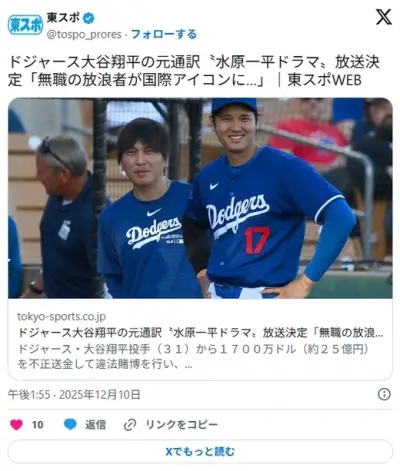Open the @tospo_prores handle link

click(x=84, y=34)
